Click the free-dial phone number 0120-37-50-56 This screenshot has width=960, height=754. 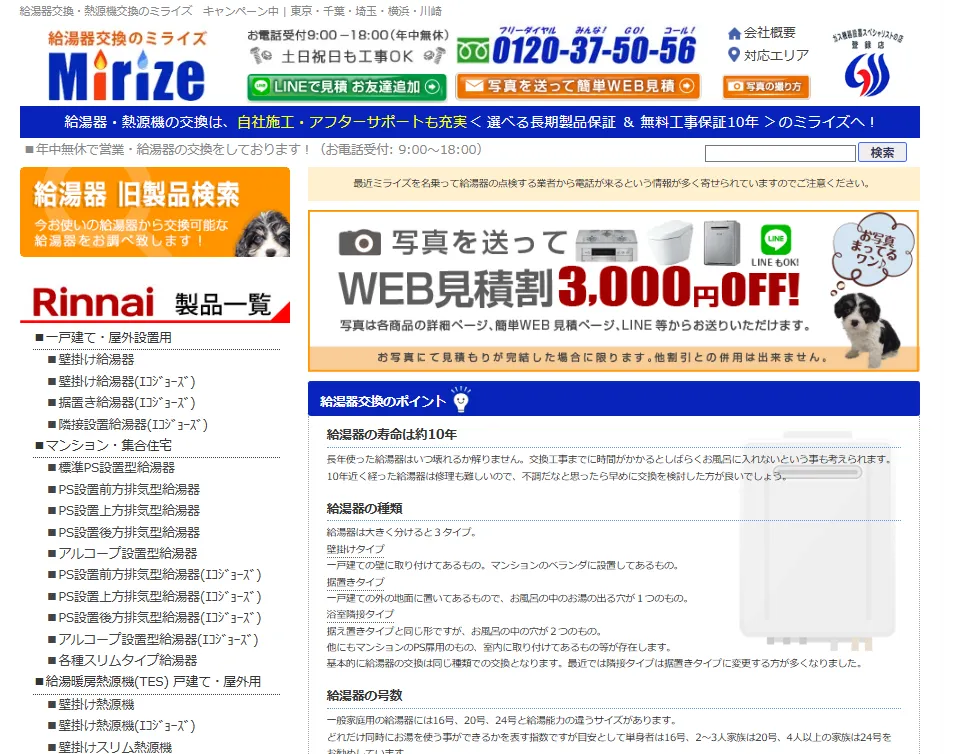tap(577, 49)
